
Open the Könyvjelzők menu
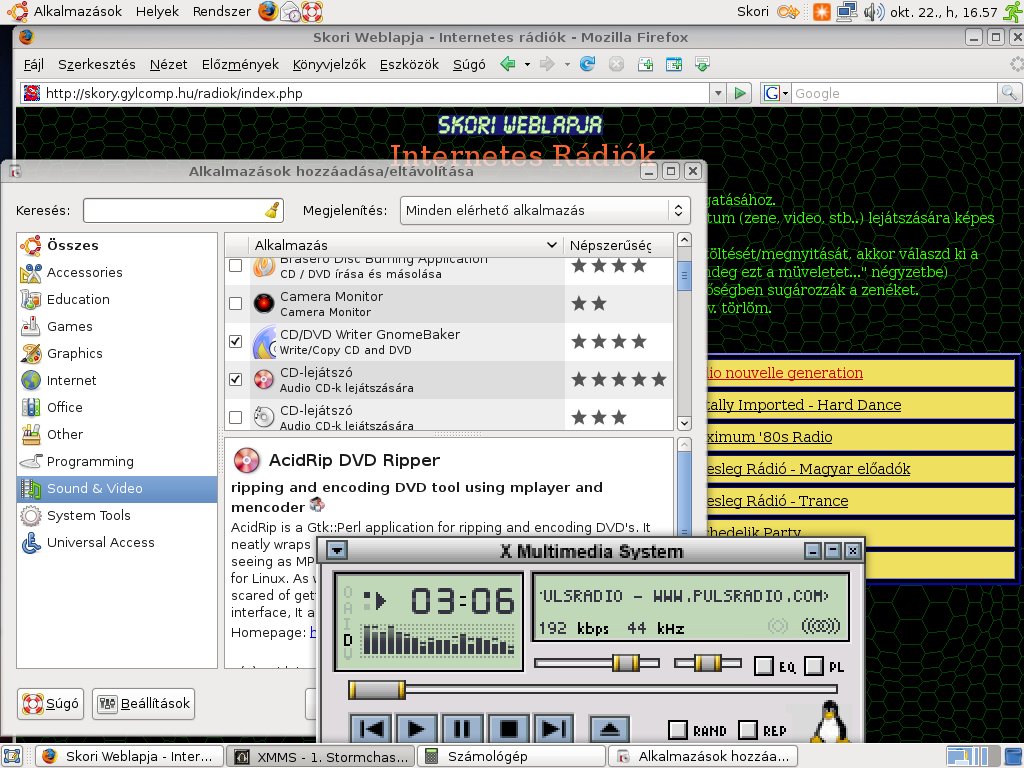pyautogui.click(x=329, y=64)
